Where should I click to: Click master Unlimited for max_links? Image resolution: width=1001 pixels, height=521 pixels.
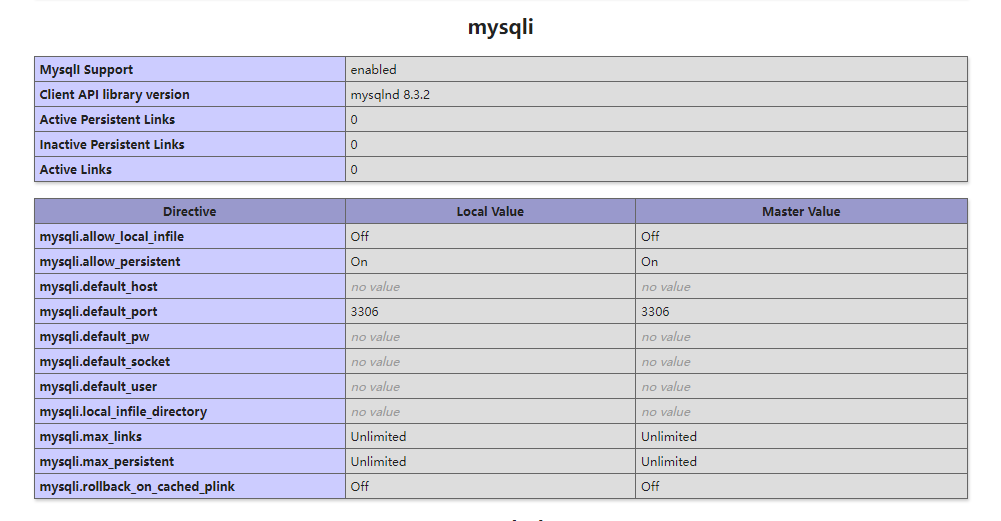point(669,436)
